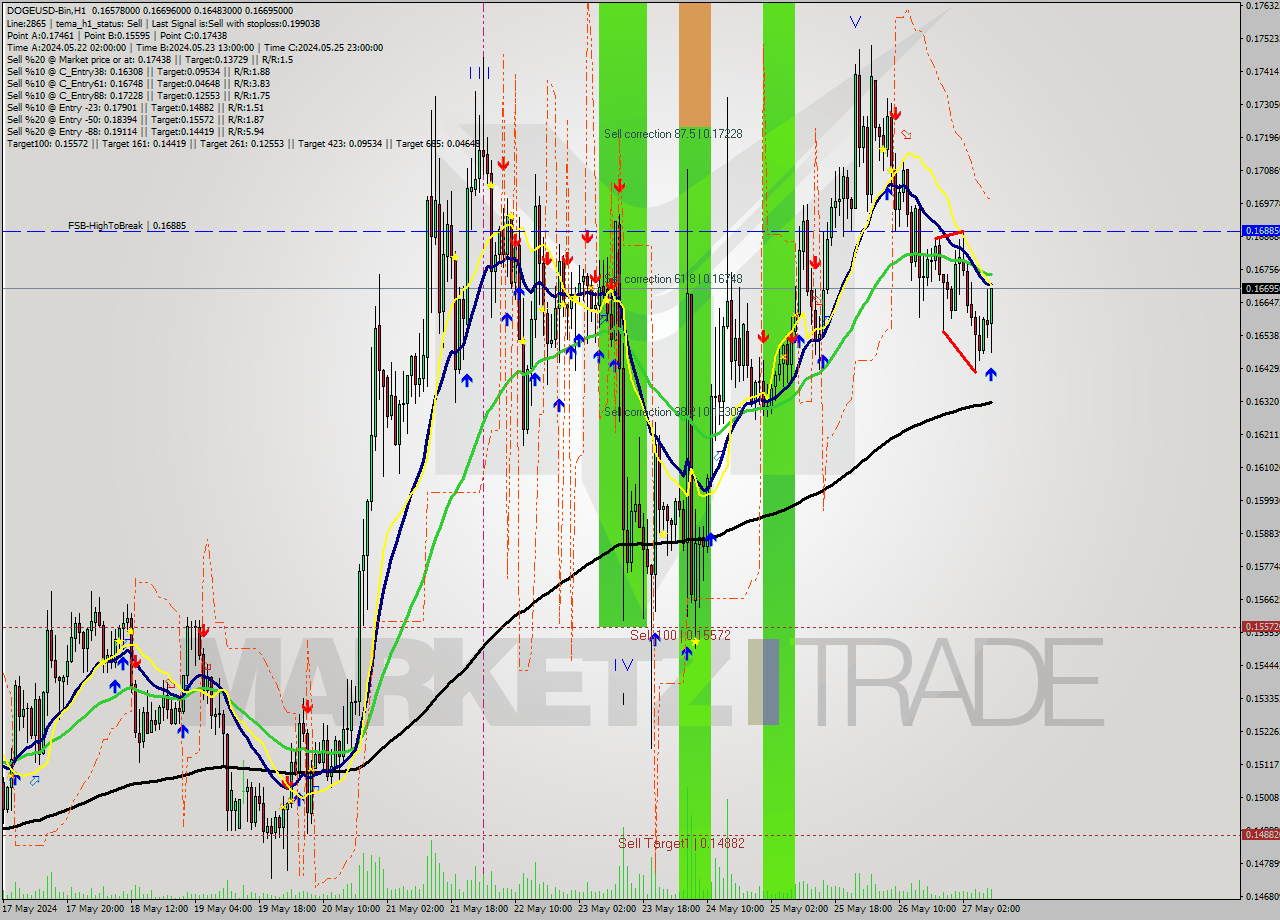Click the 0.16320 price axis value
Image resolution: width=1280 pixels, height=920 pixels.
1263,401
